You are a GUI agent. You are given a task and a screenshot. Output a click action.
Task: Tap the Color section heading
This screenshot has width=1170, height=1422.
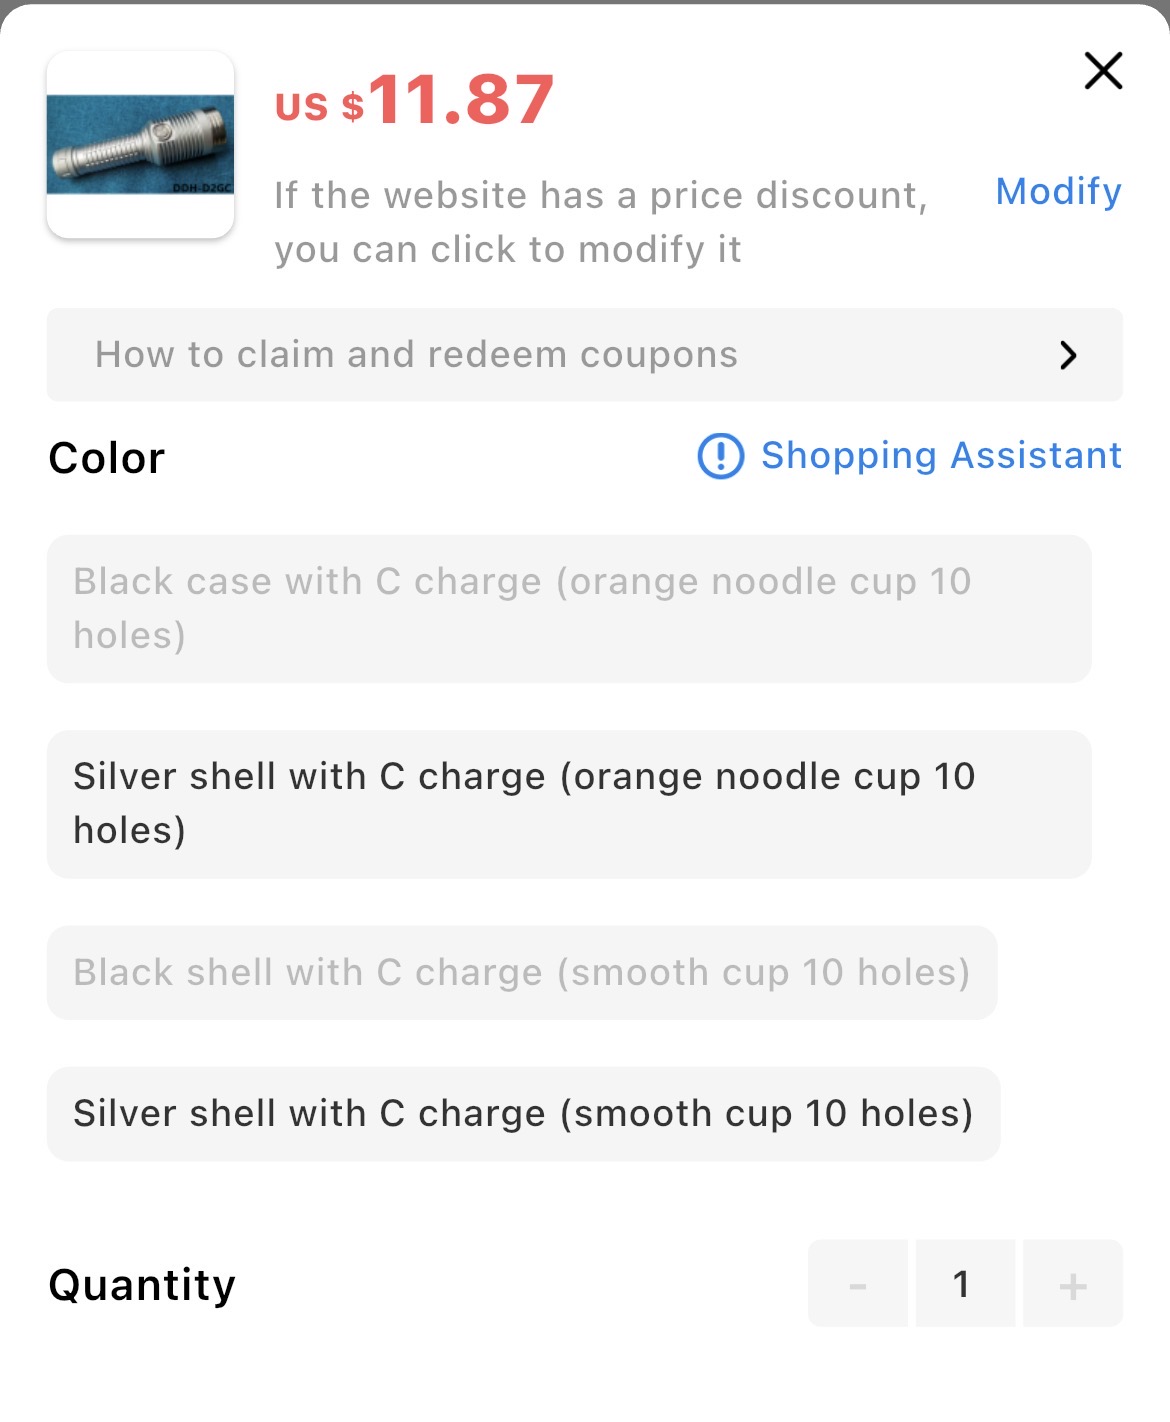pos(107,458)
